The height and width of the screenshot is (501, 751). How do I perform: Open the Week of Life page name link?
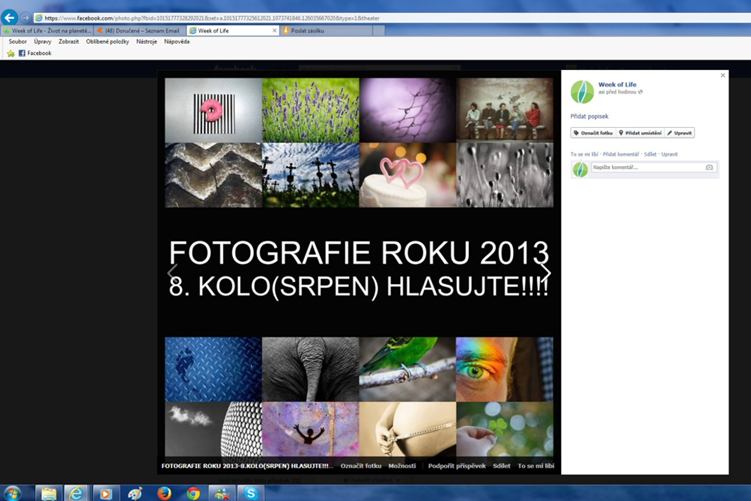click(x=617, y=84)
